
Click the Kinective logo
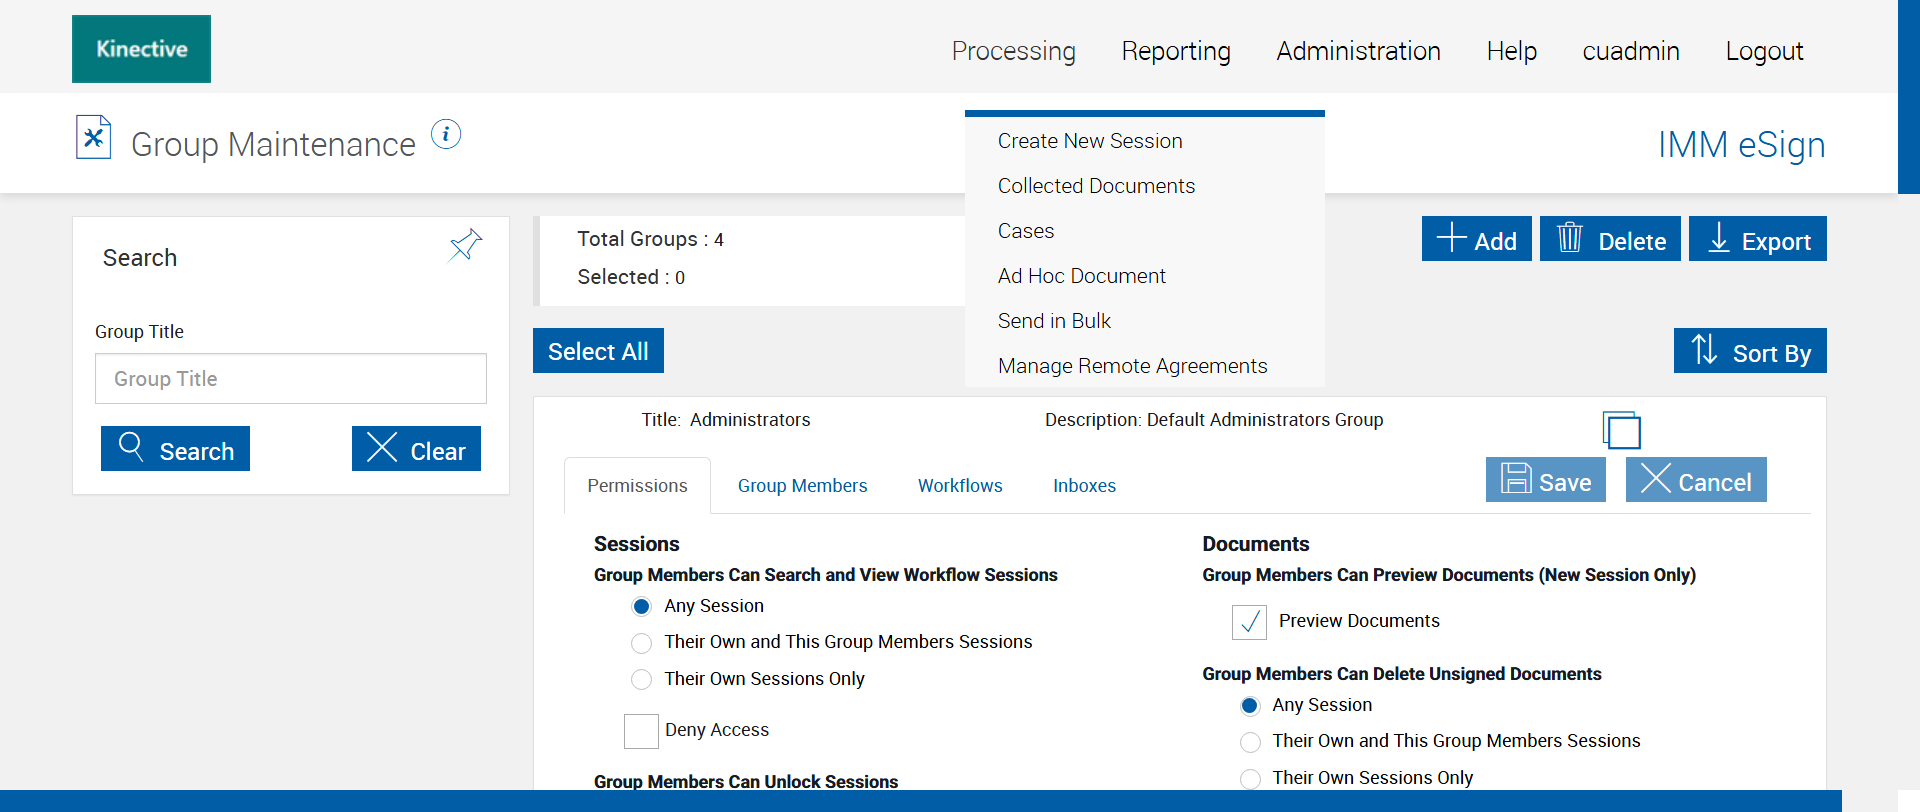point(141,49)
